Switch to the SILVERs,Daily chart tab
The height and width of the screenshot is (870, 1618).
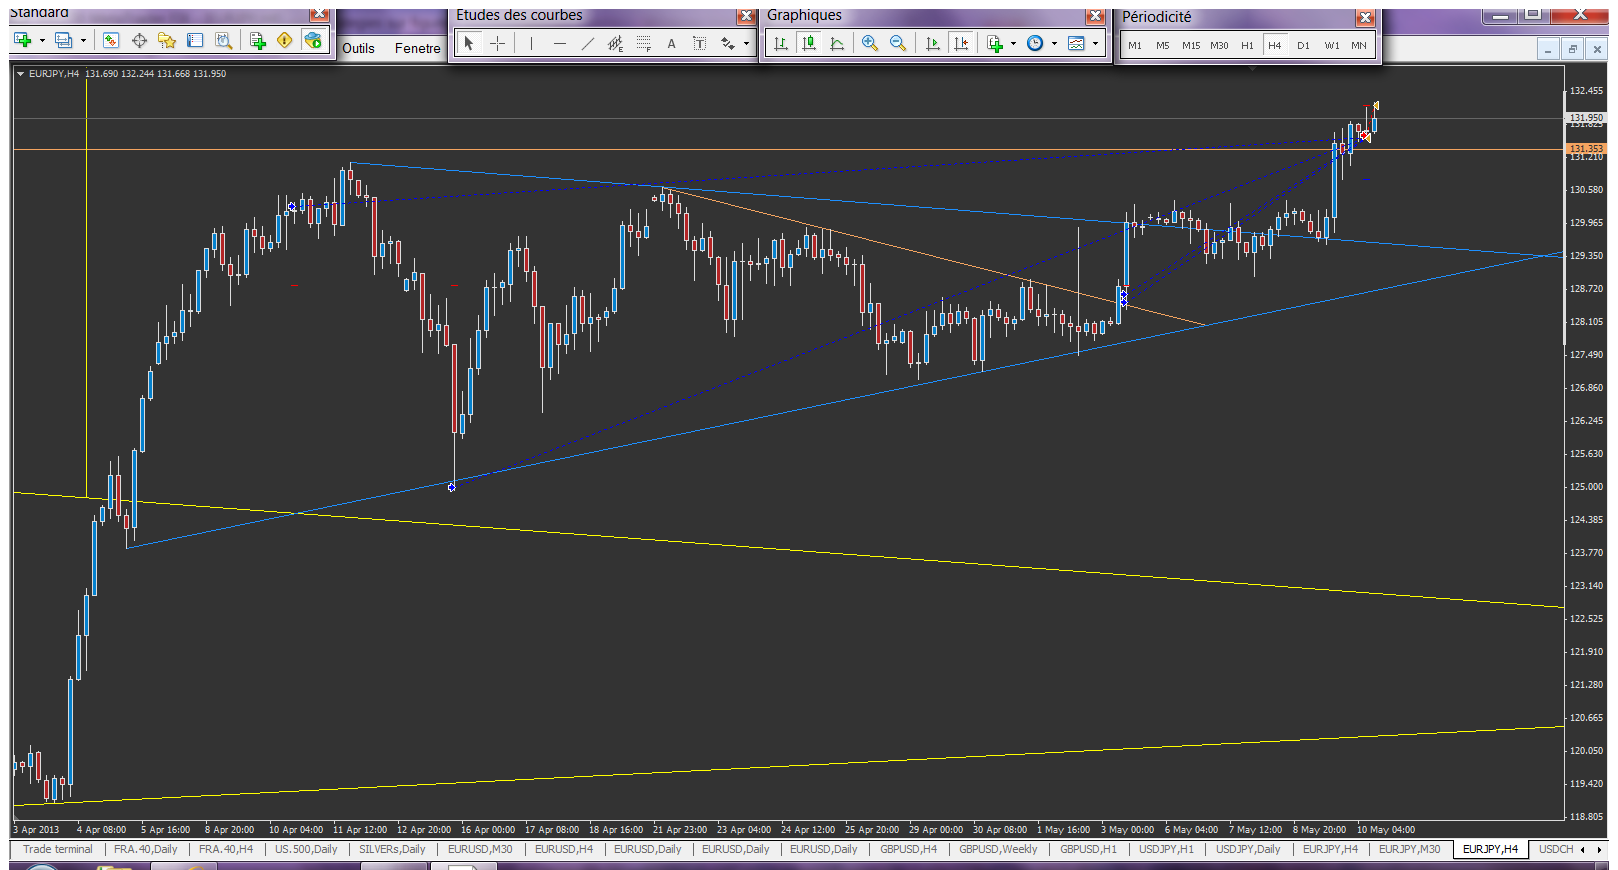(x=392, y=849)
